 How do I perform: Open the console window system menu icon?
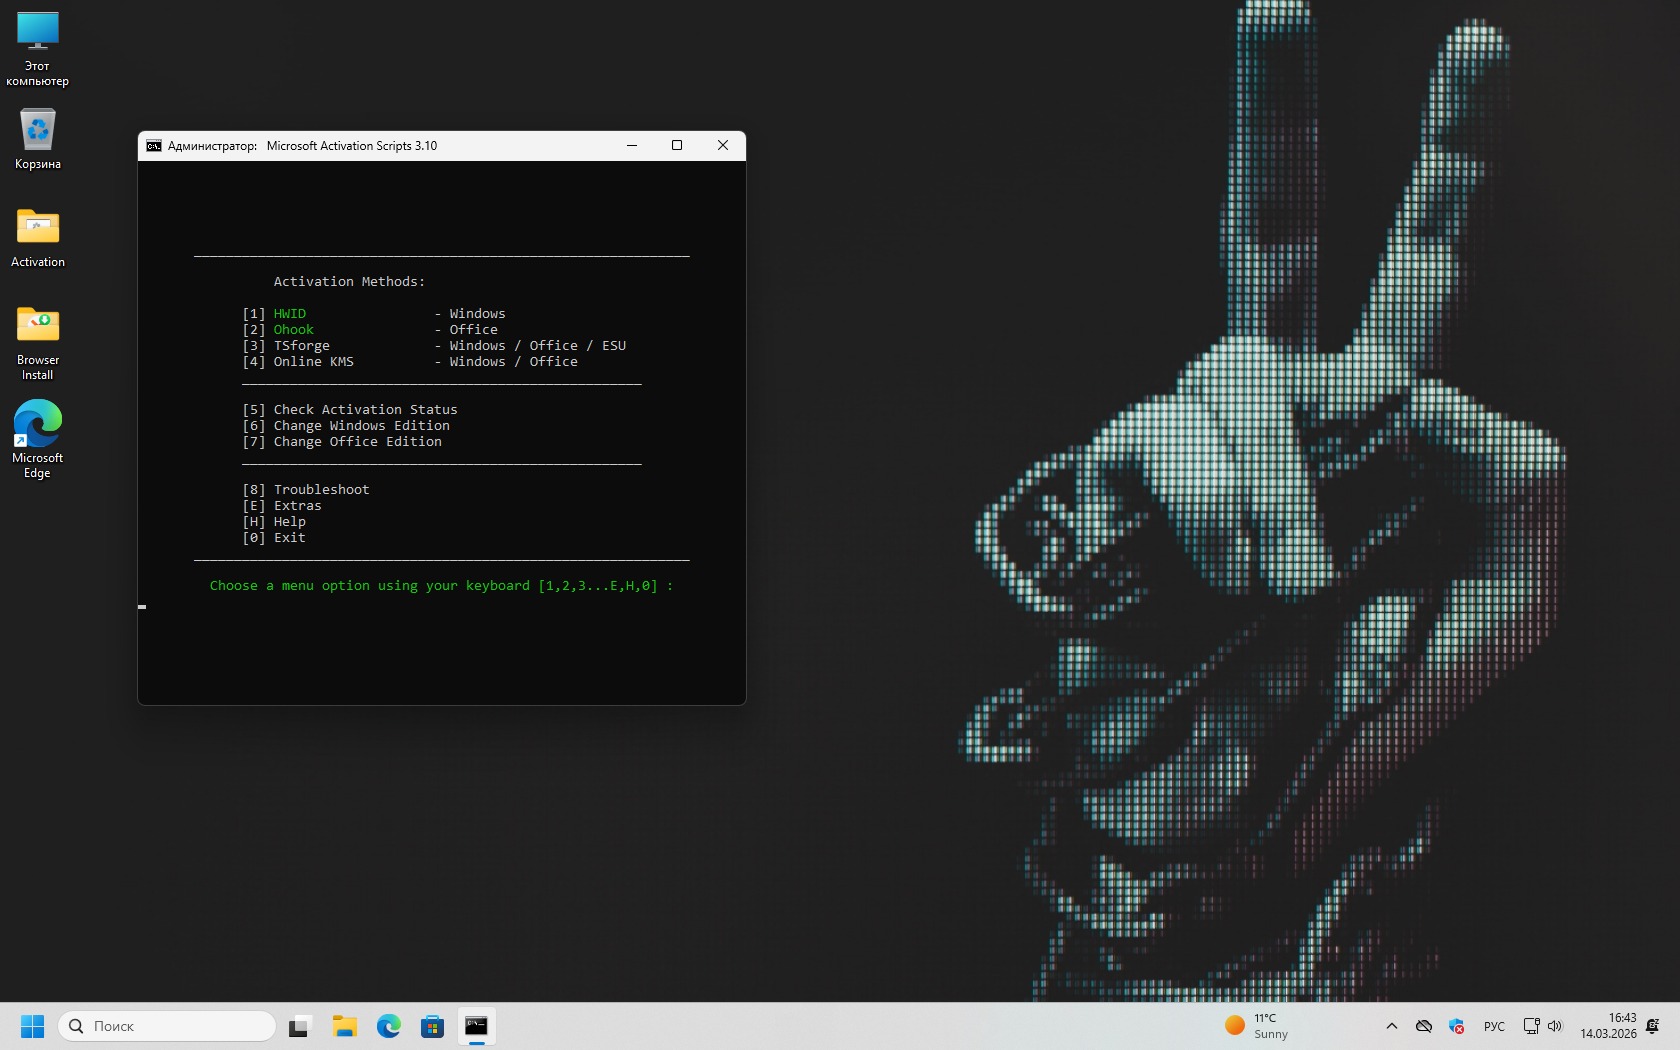pyautogui.click(x=154, y=146)
